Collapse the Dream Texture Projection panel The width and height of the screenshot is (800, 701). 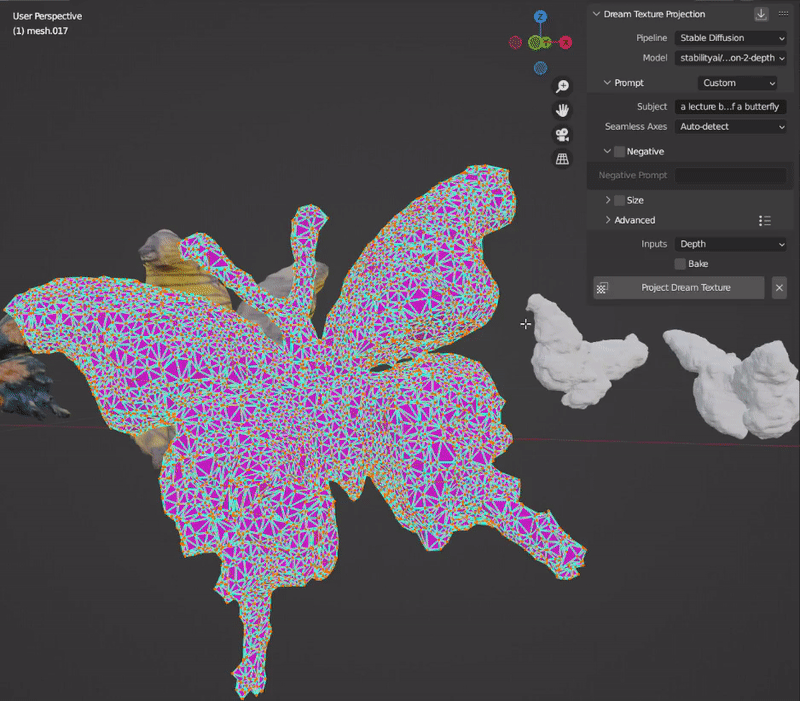pos(597,14)
